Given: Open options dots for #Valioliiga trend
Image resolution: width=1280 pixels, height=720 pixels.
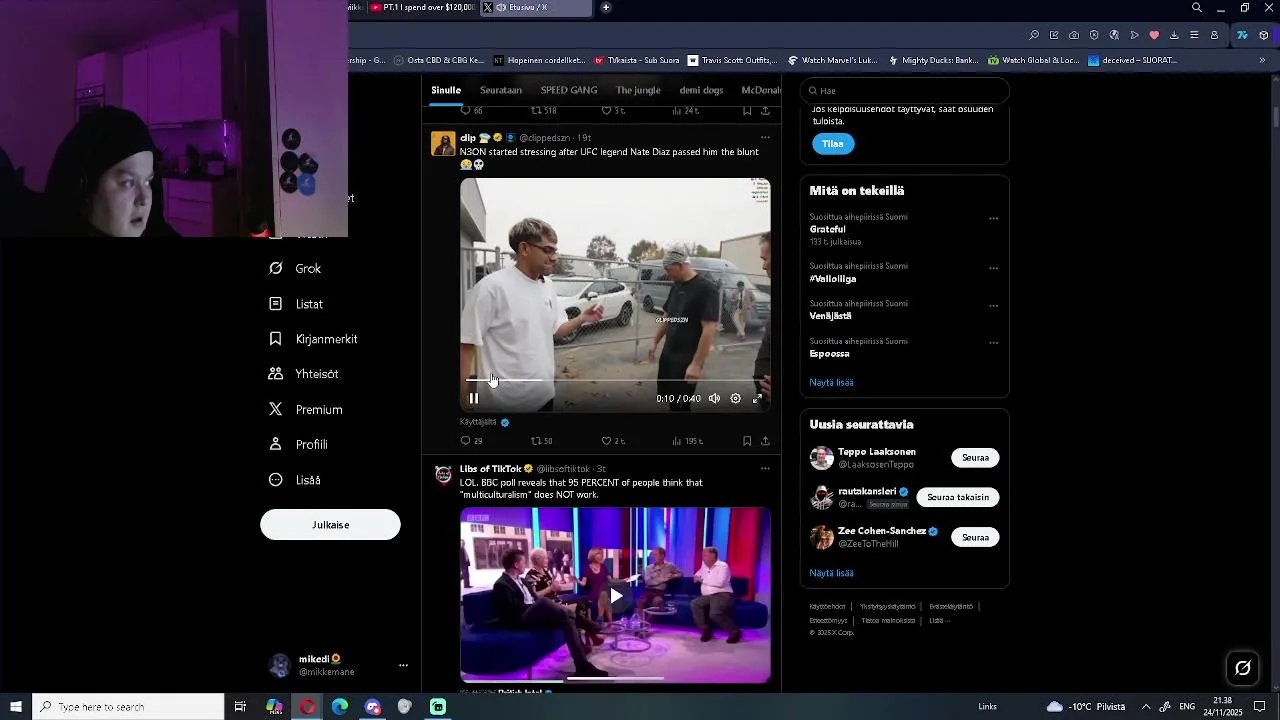Looking at the screenshot, I should pyautogui.click(x=993, y=268).
